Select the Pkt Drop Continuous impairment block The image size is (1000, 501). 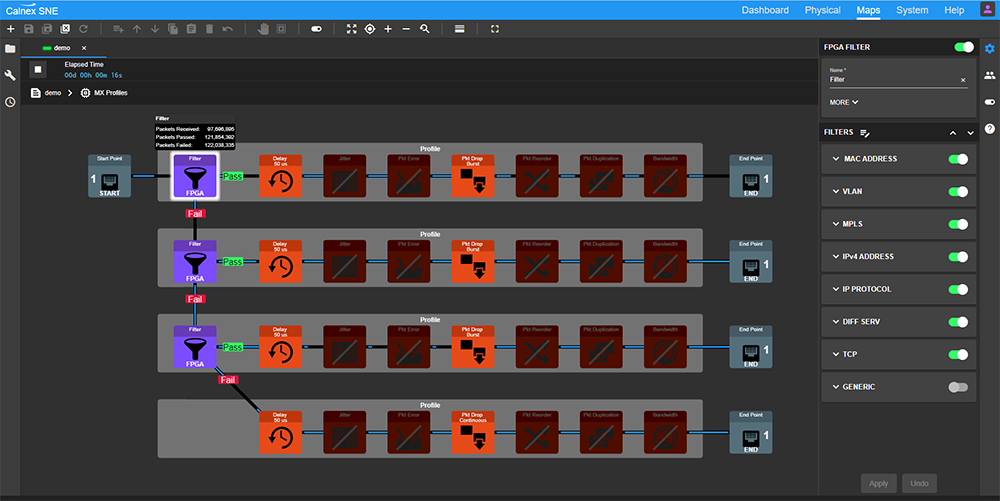pos(472,431)
